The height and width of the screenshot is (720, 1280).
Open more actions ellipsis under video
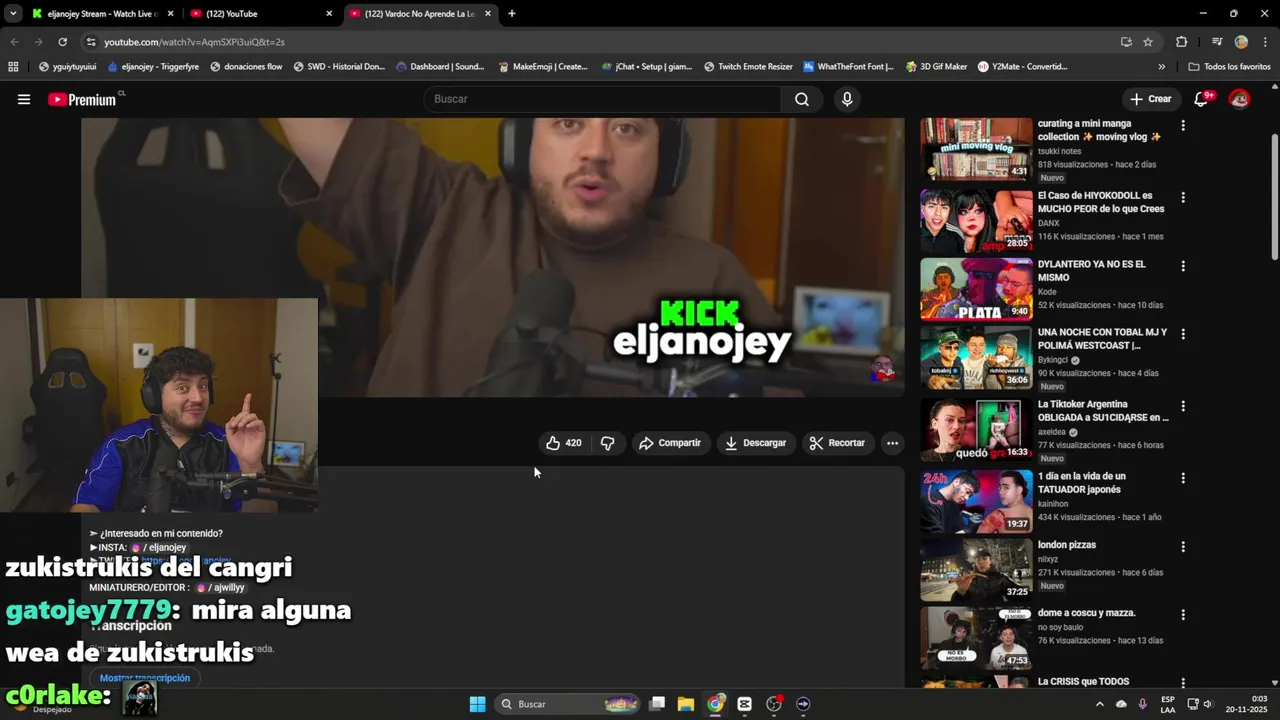click(x=892, y=443)
